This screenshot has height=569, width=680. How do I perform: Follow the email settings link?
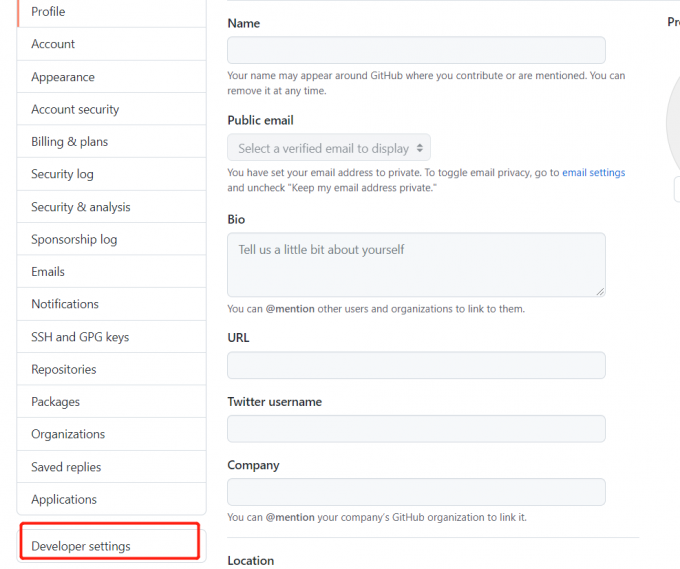(593, 173)
